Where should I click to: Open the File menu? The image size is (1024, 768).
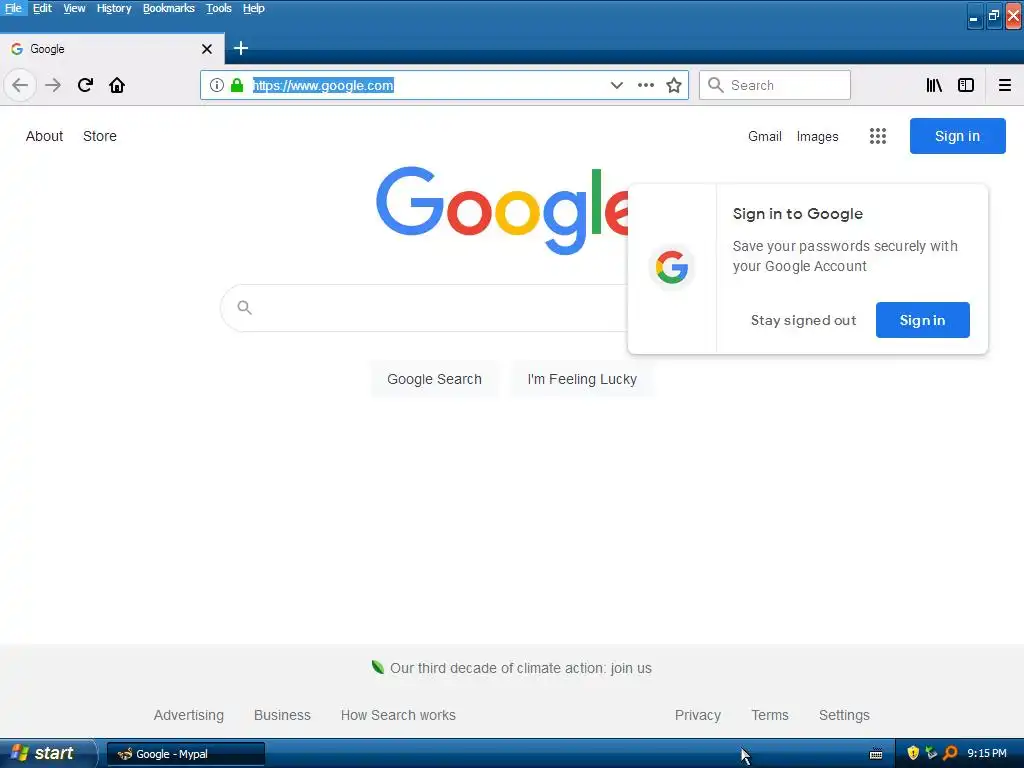[x=13, y=8]
